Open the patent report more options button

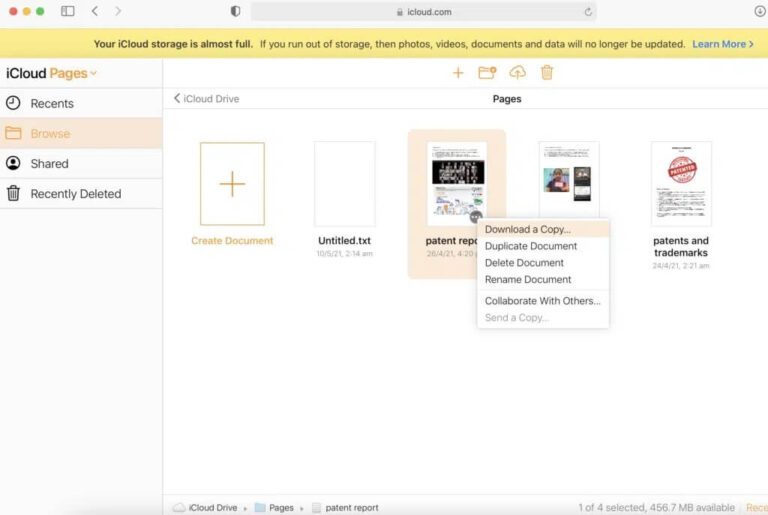[475, 216]
